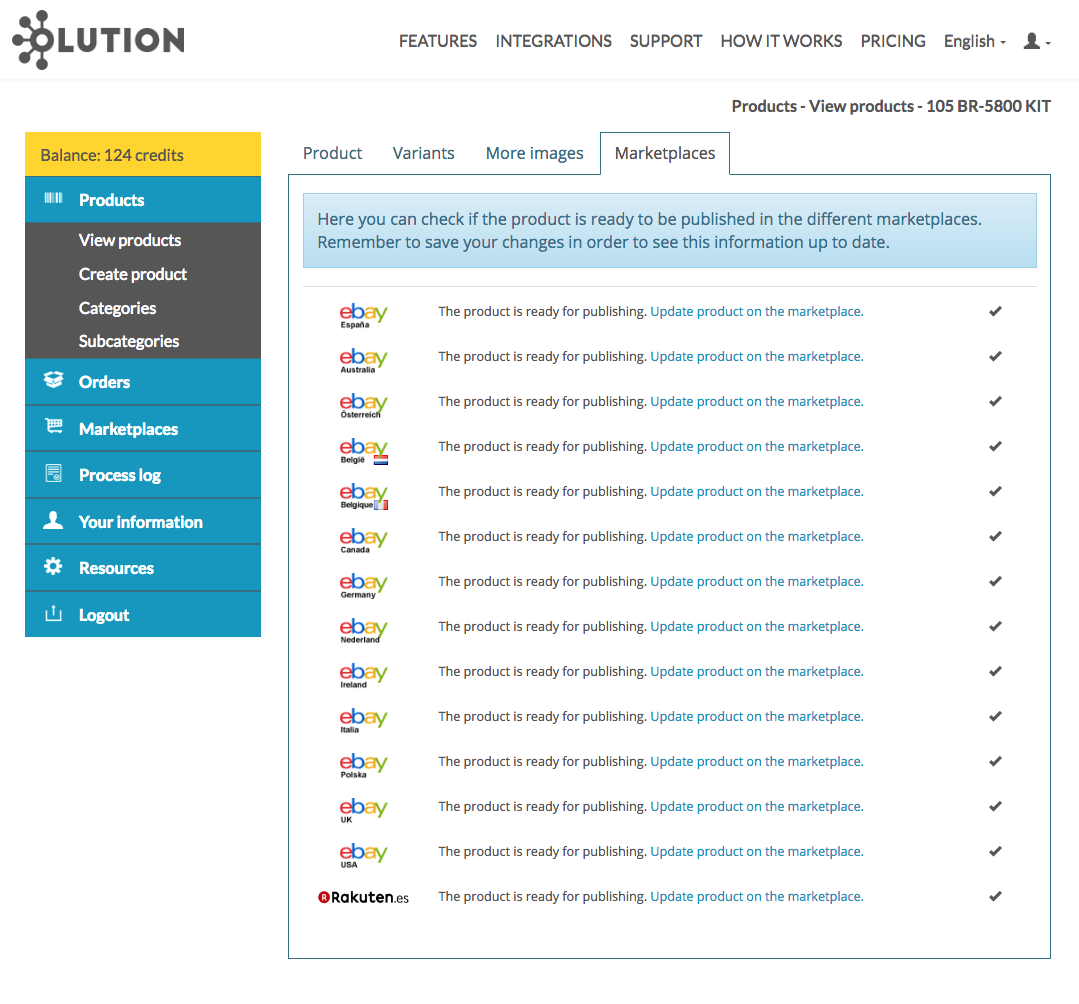The height and width of the screenshot is (1004, 1079).
Task: Update product on eBay Ireland marketplace
Action: tap(757, 671)
